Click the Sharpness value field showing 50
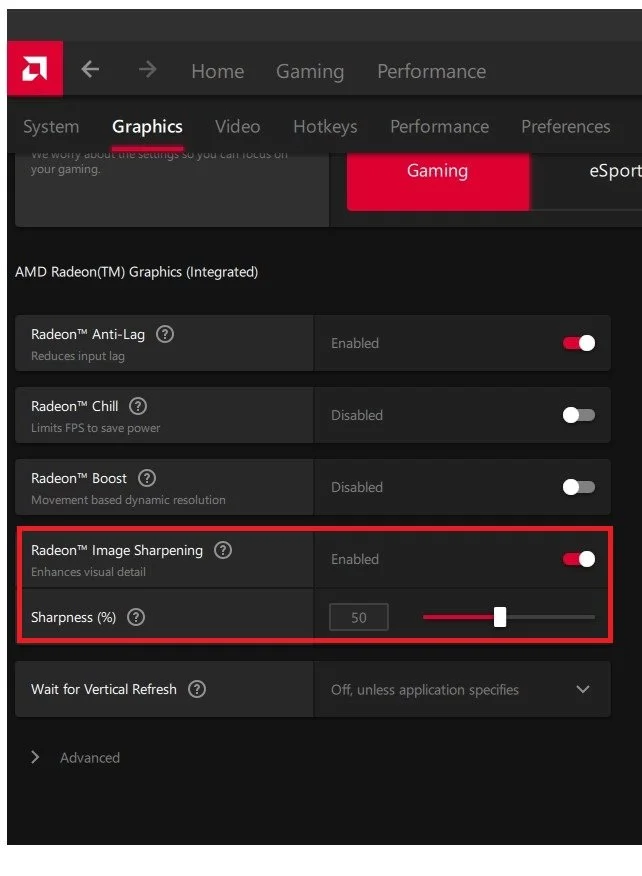This screenshot has width=642, height=876. pos(359,617)
